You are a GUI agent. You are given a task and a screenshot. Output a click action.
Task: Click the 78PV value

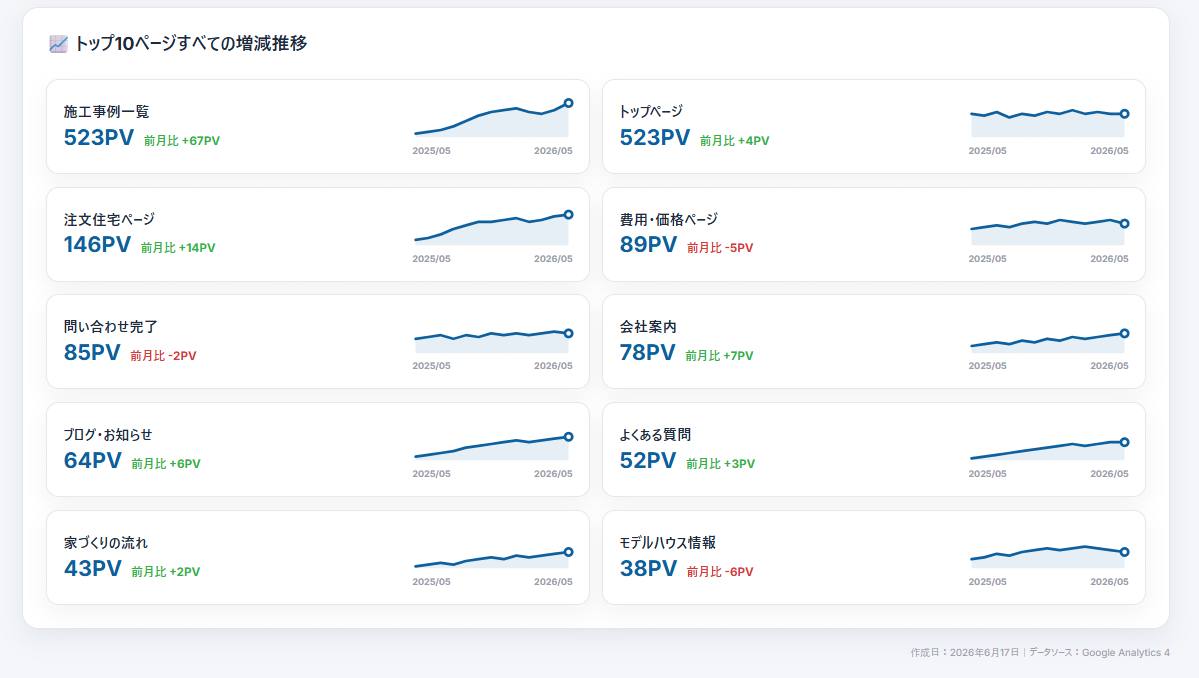point(648,352)
